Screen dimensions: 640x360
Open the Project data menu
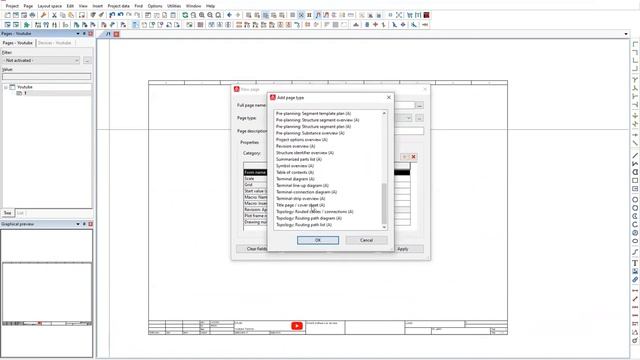(x=118, y=6)
